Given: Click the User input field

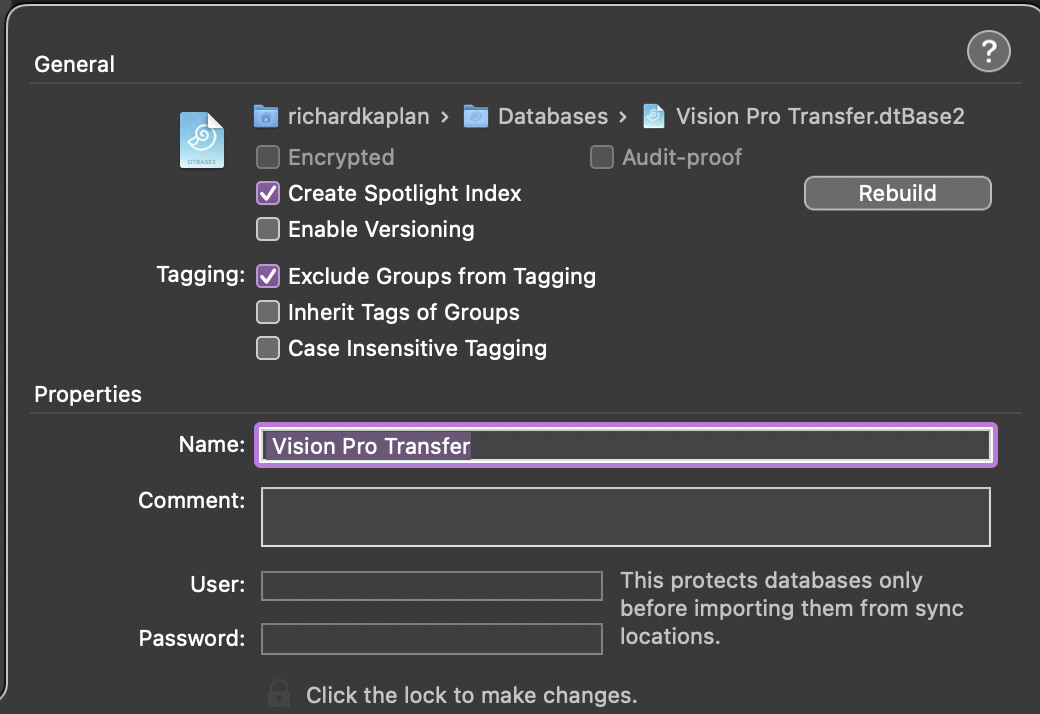Looking at the screenshot, I should tap(432, 586).
